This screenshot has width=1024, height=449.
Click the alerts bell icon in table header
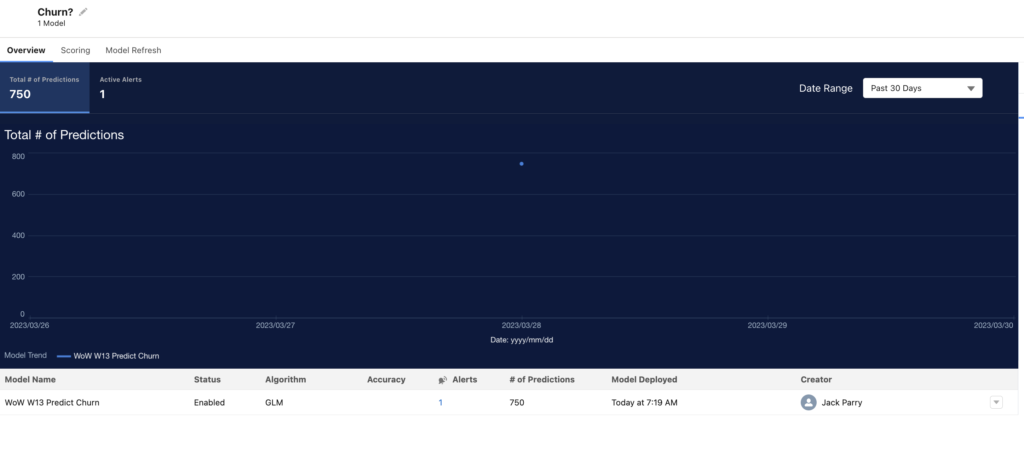click(x=443, y=380)
